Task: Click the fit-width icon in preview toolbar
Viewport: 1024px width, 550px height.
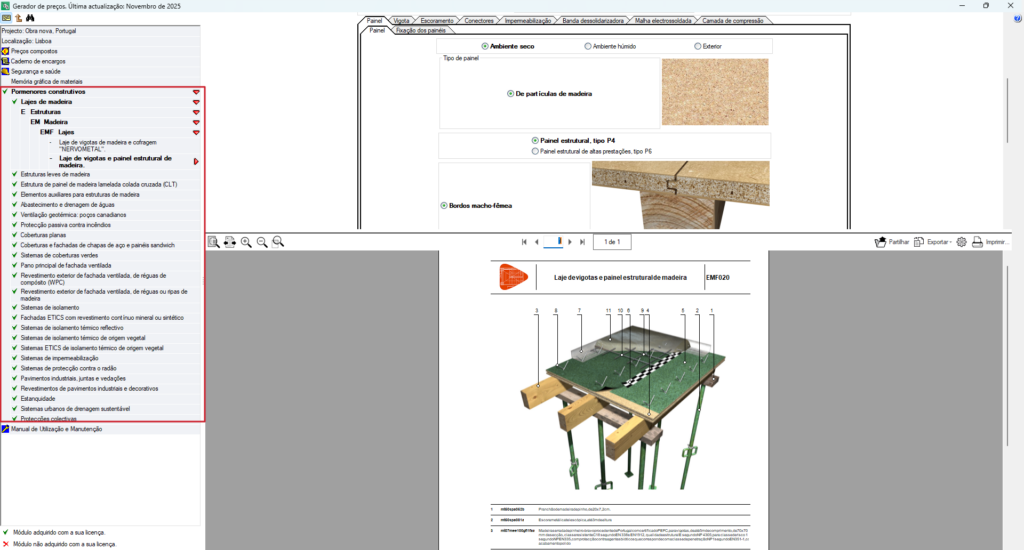Action: 230,242
